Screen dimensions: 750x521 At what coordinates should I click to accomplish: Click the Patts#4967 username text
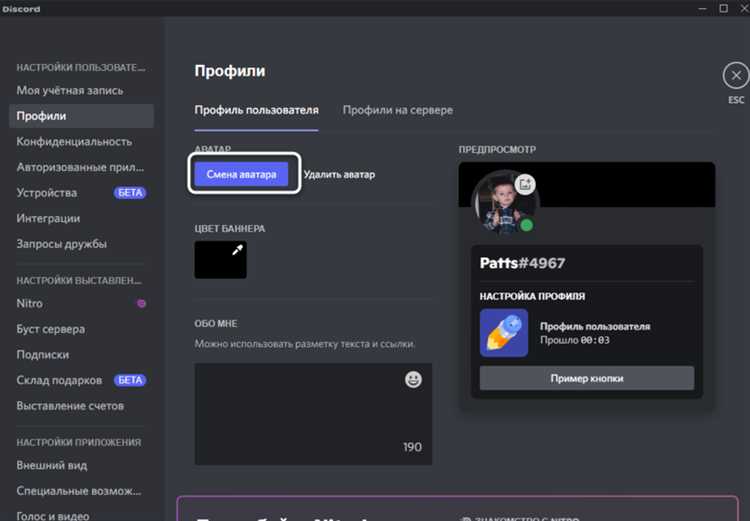coord(522,263)
